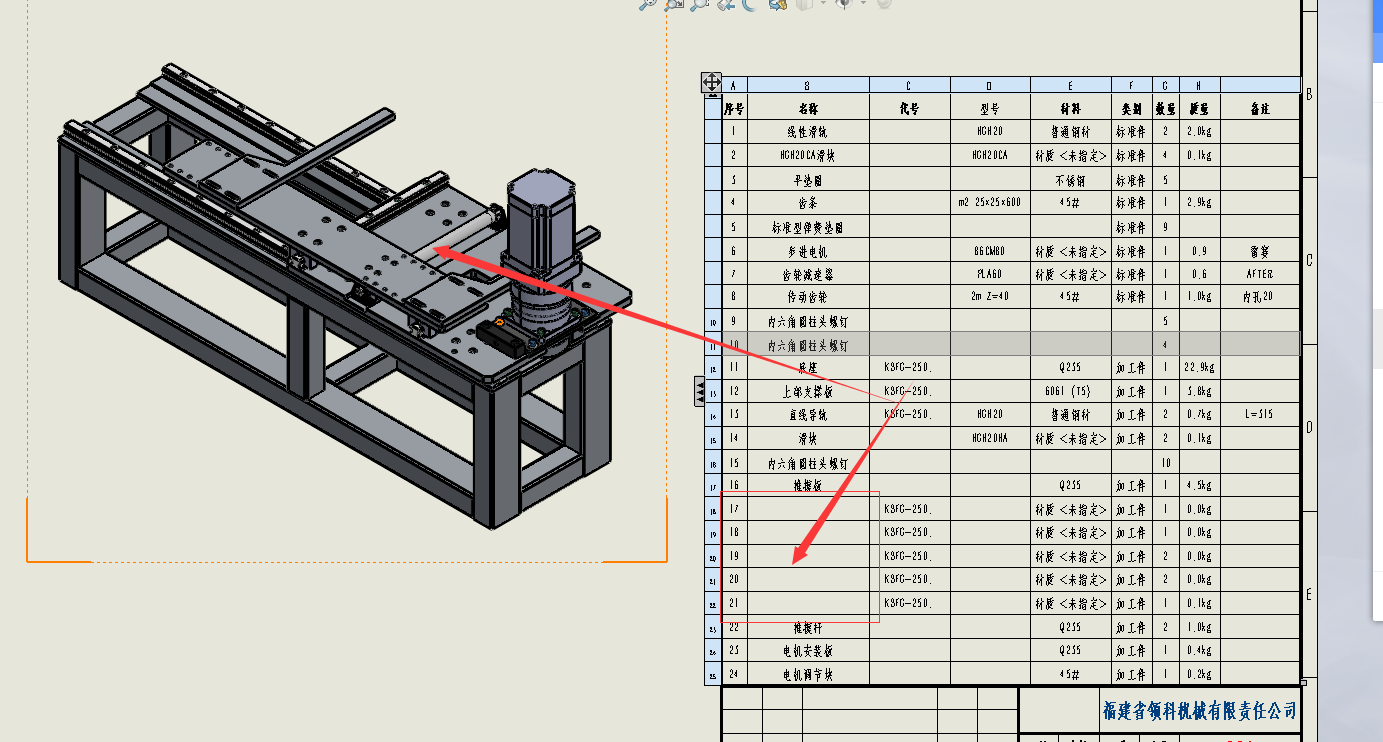Viewport: 1383px width, 742px height.
Task: Click the 不锈钢 material cell
Action: pyautogui.click(x=1071, y=181)
